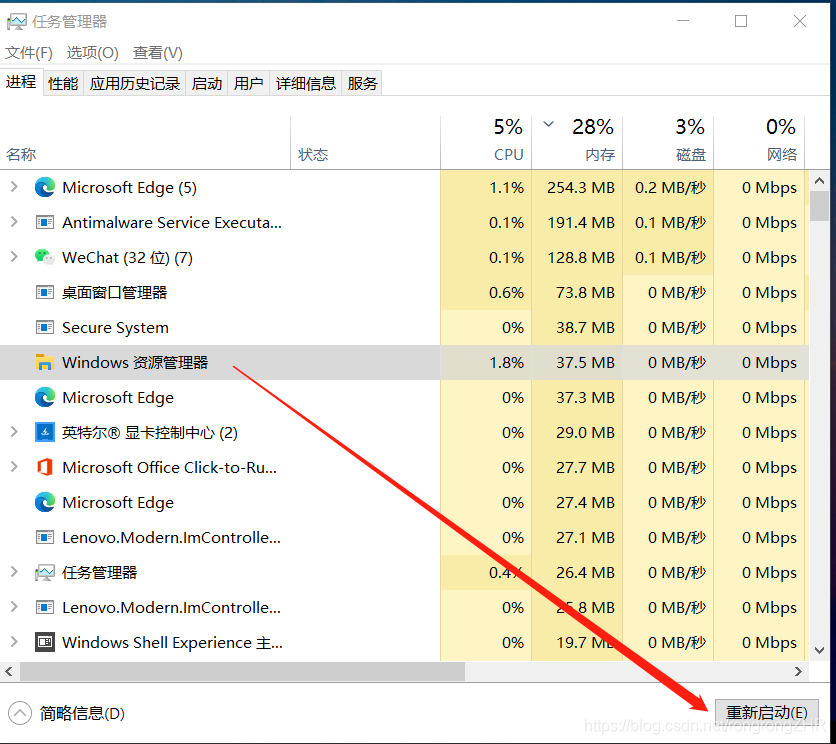Image resolution: width=836 pixels, height=744 pixels.
Task: Expand the 英特尔 显卡控制中心 group
Action: 14,431
